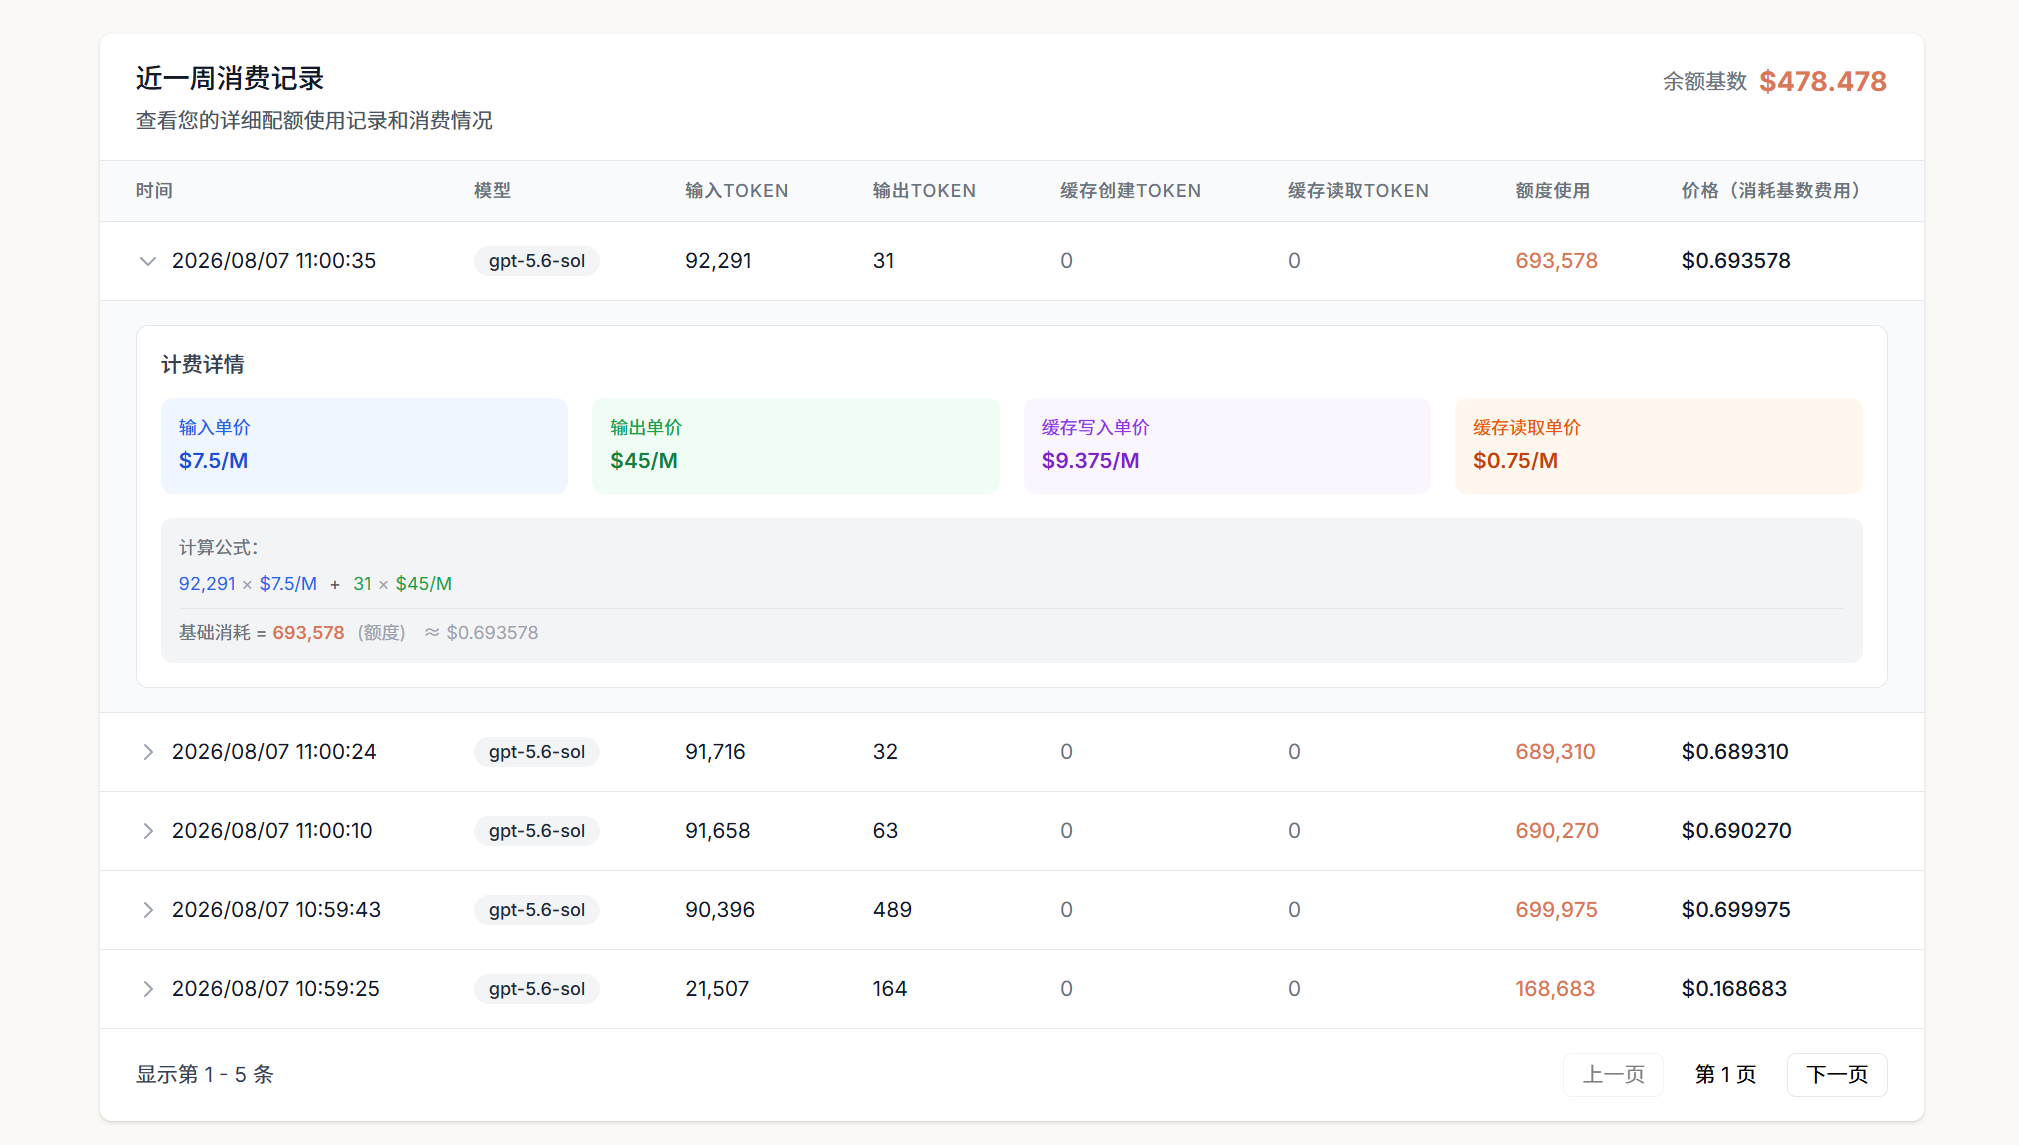Click the 模型 column header
Viewport: 2019px width, 1145px height.
click(x=492, y=191)
